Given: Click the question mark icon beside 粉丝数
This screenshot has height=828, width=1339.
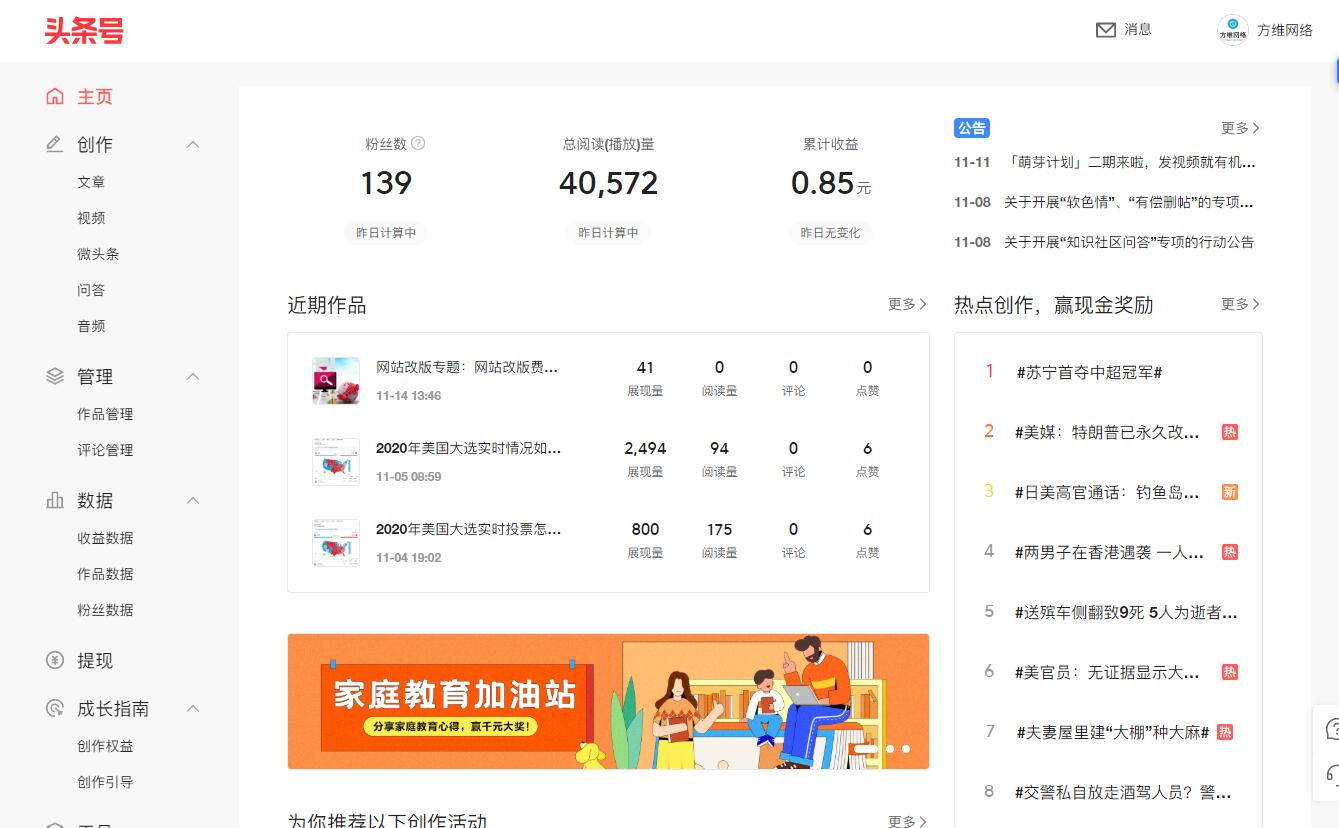Looking at the screenshot, I should (418, 143).
